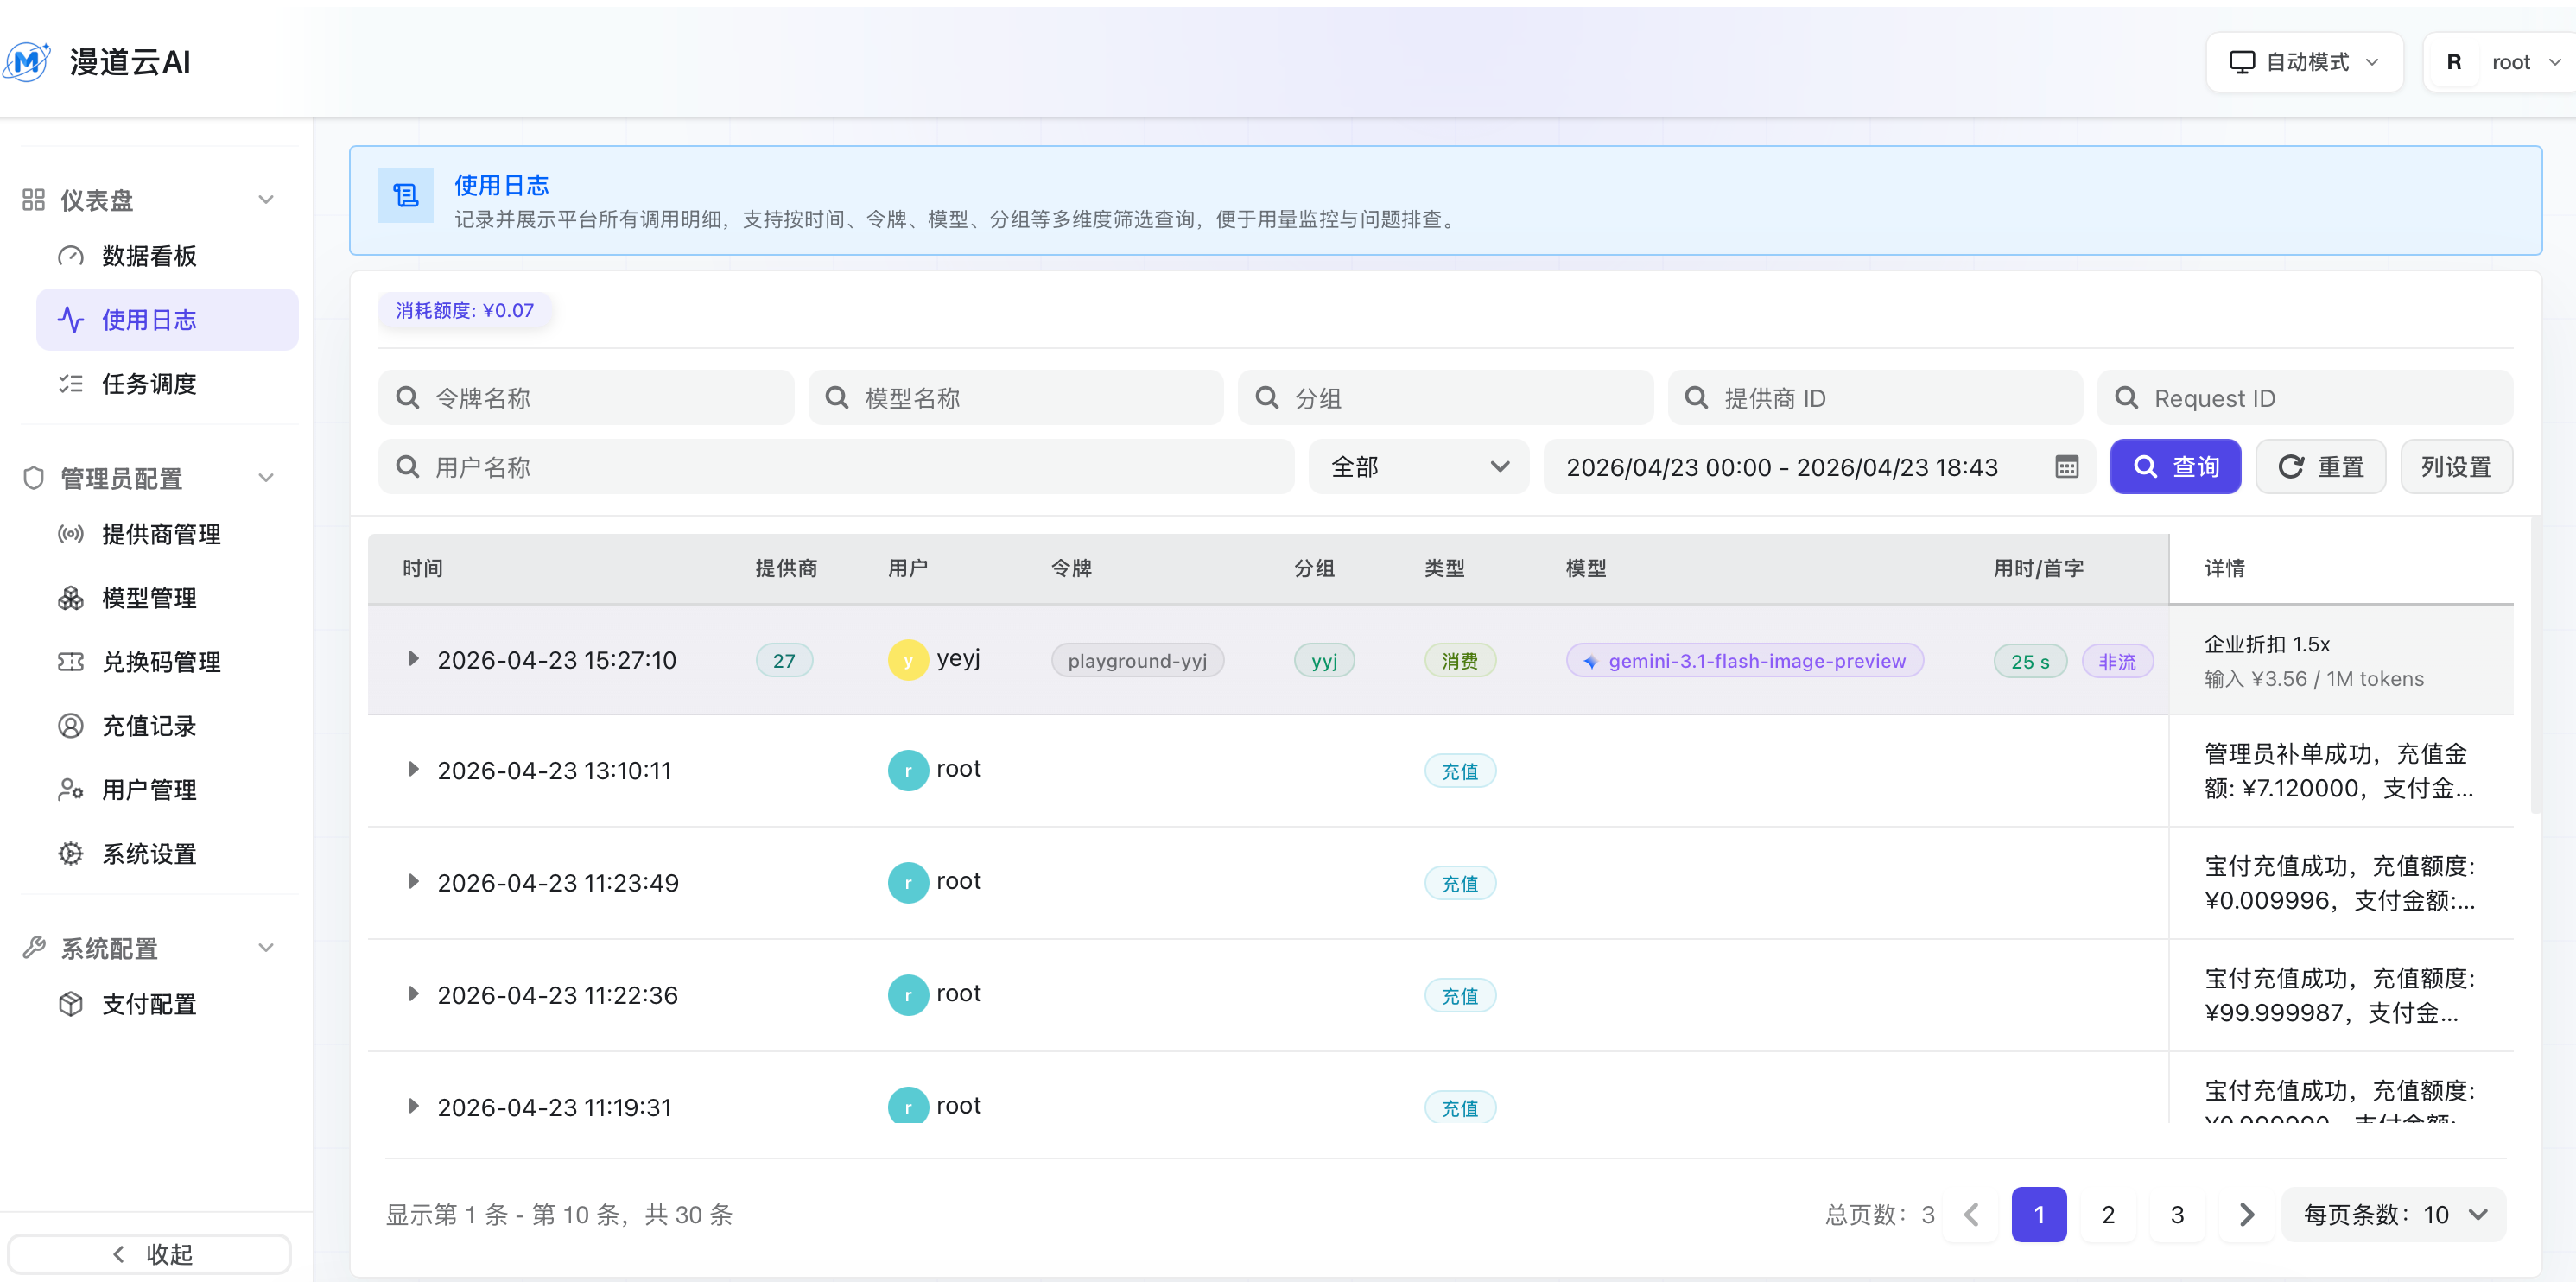Image resolution: width=2576 pixels, height=1282 pixels.
Task: Open the date range 2026/04/23 picker
Action: coord(1819,467)
